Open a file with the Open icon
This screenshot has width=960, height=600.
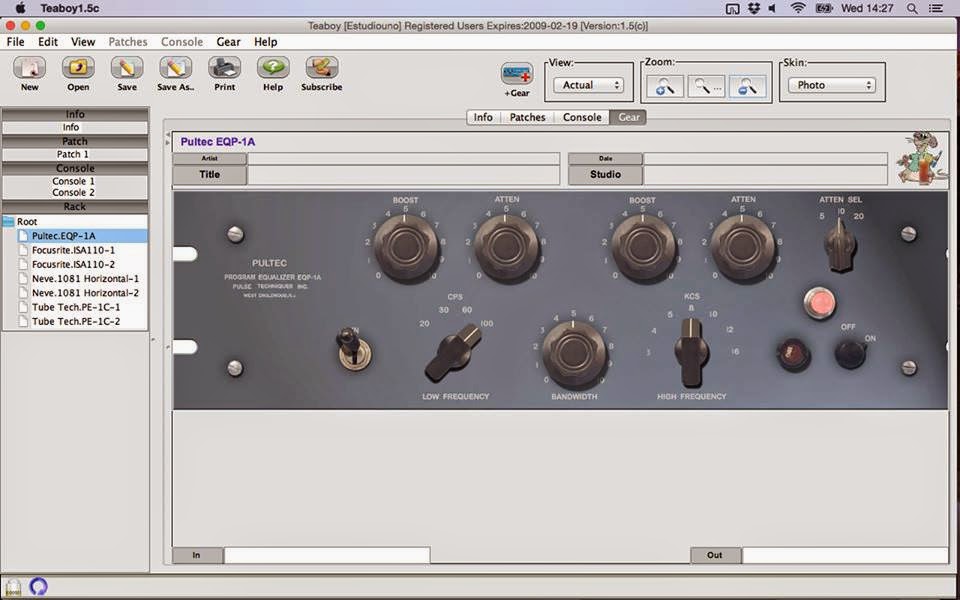[78, 67]
